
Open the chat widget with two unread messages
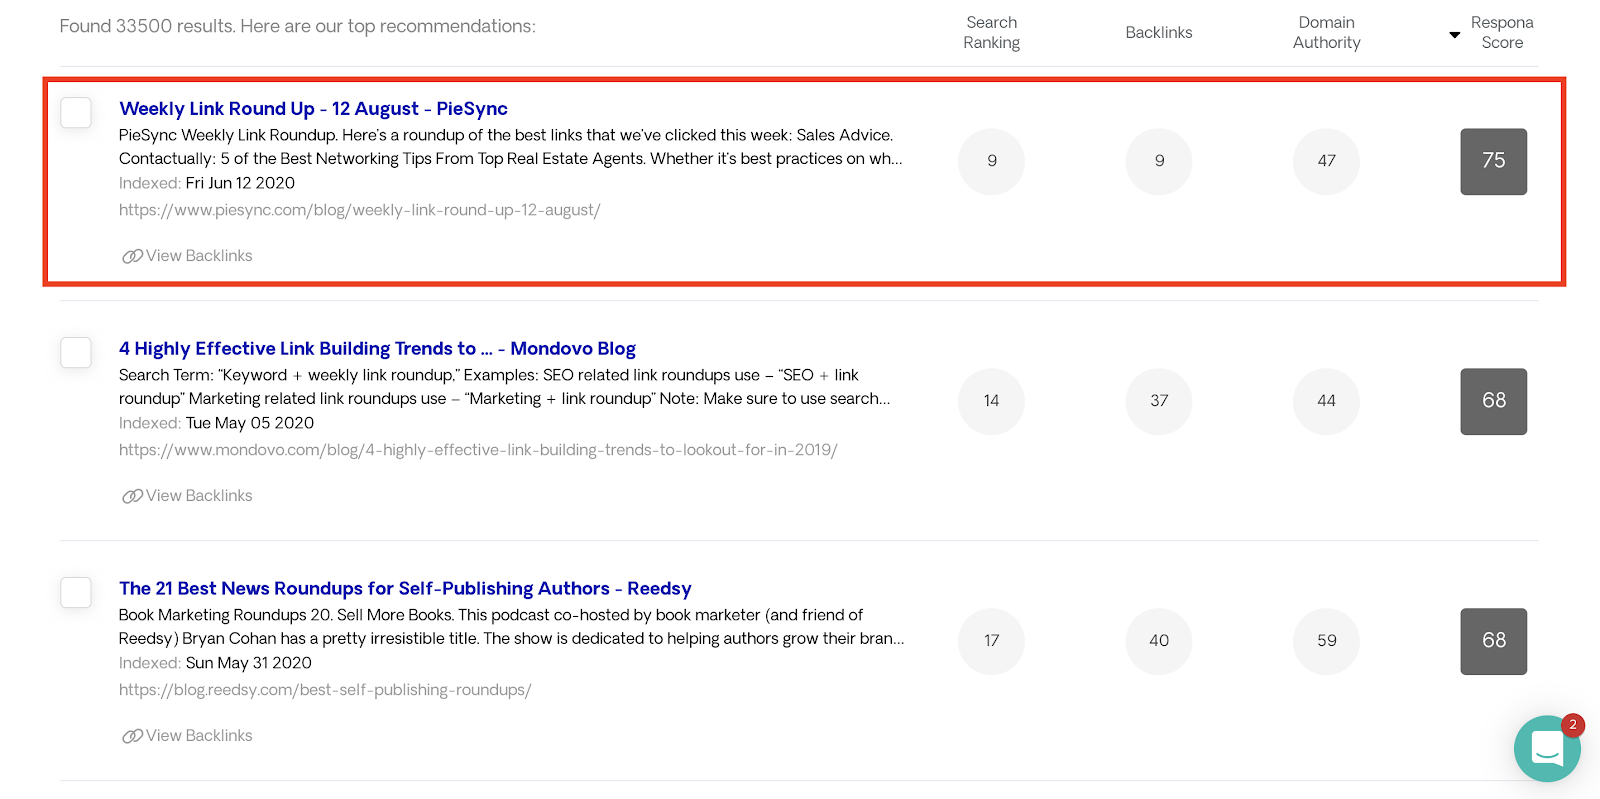[1547, 748]
